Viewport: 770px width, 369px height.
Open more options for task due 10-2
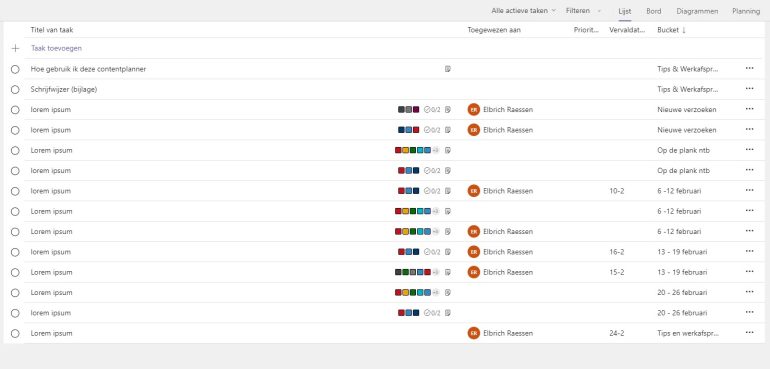point(749,191)
